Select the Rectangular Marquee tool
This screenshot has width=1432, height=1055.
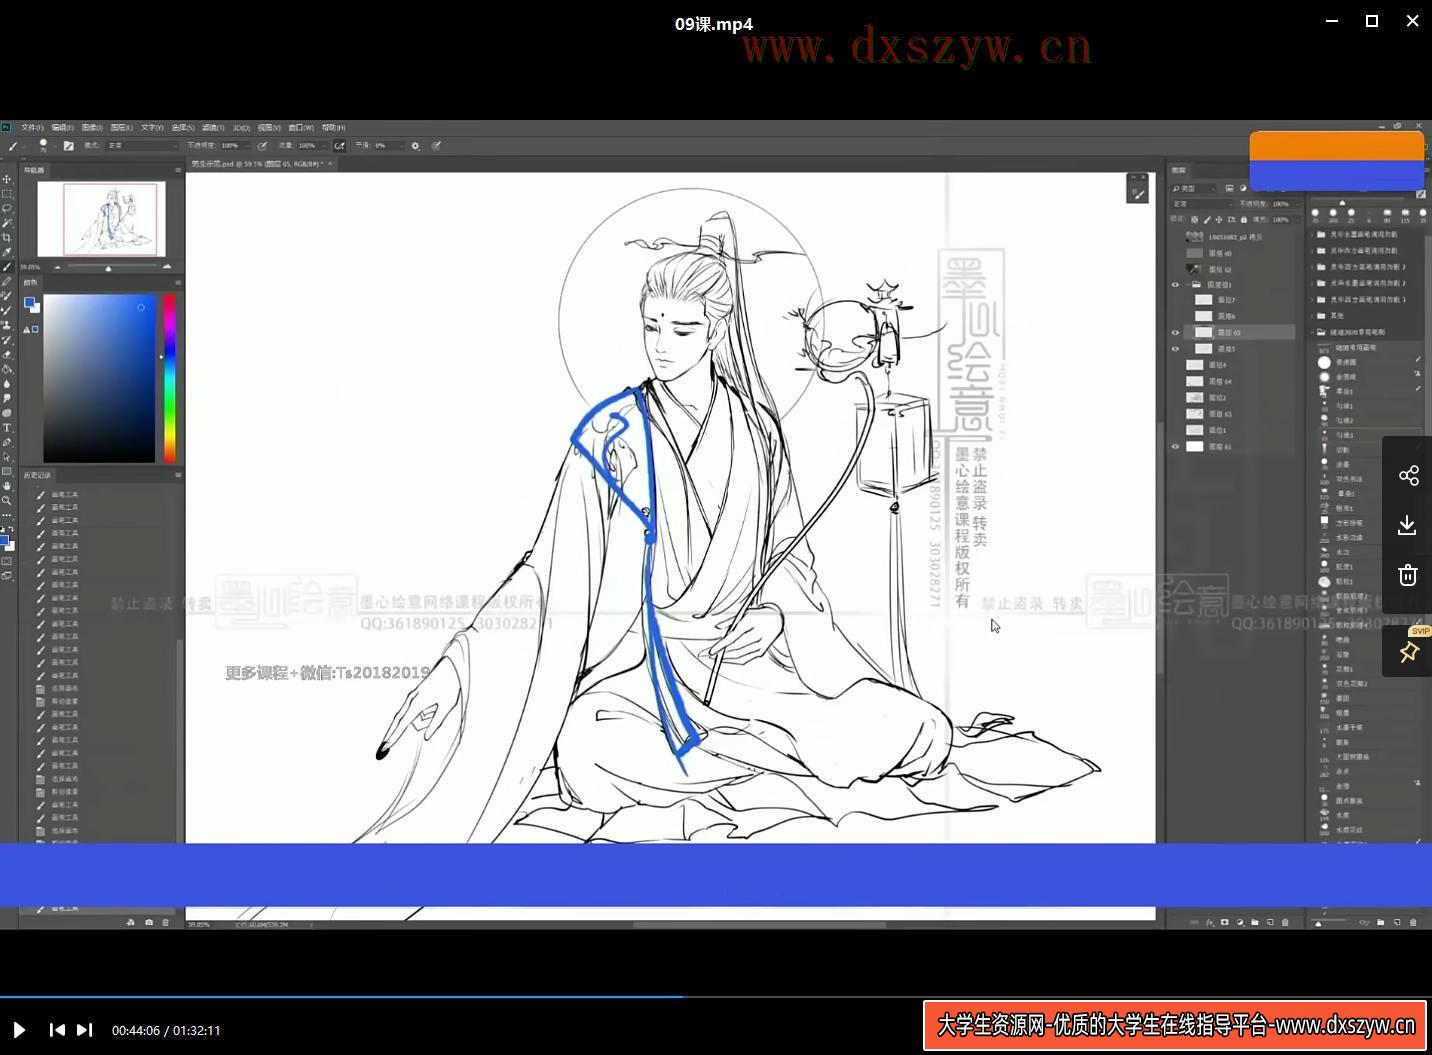[7, 193]
